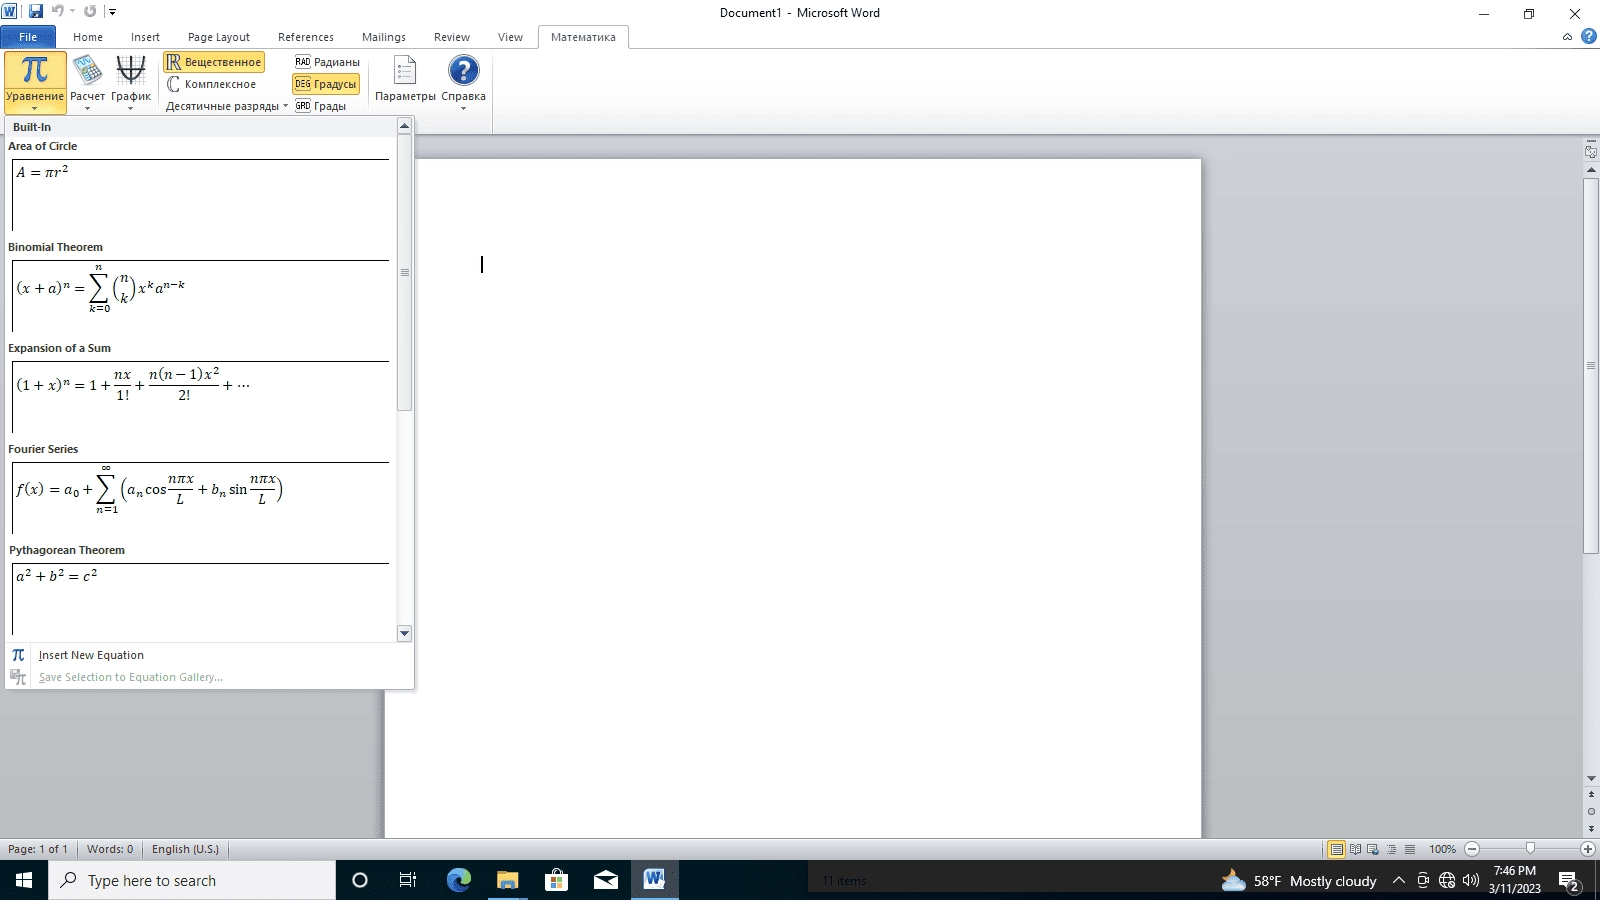The image size is (1600, 900).
Task: Insert the Area of Circle equation
Action: [200, 195]
